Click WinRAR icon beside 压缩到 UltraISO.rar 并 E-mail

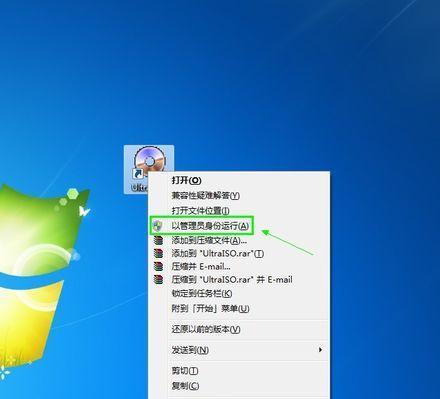click(158, 279)
